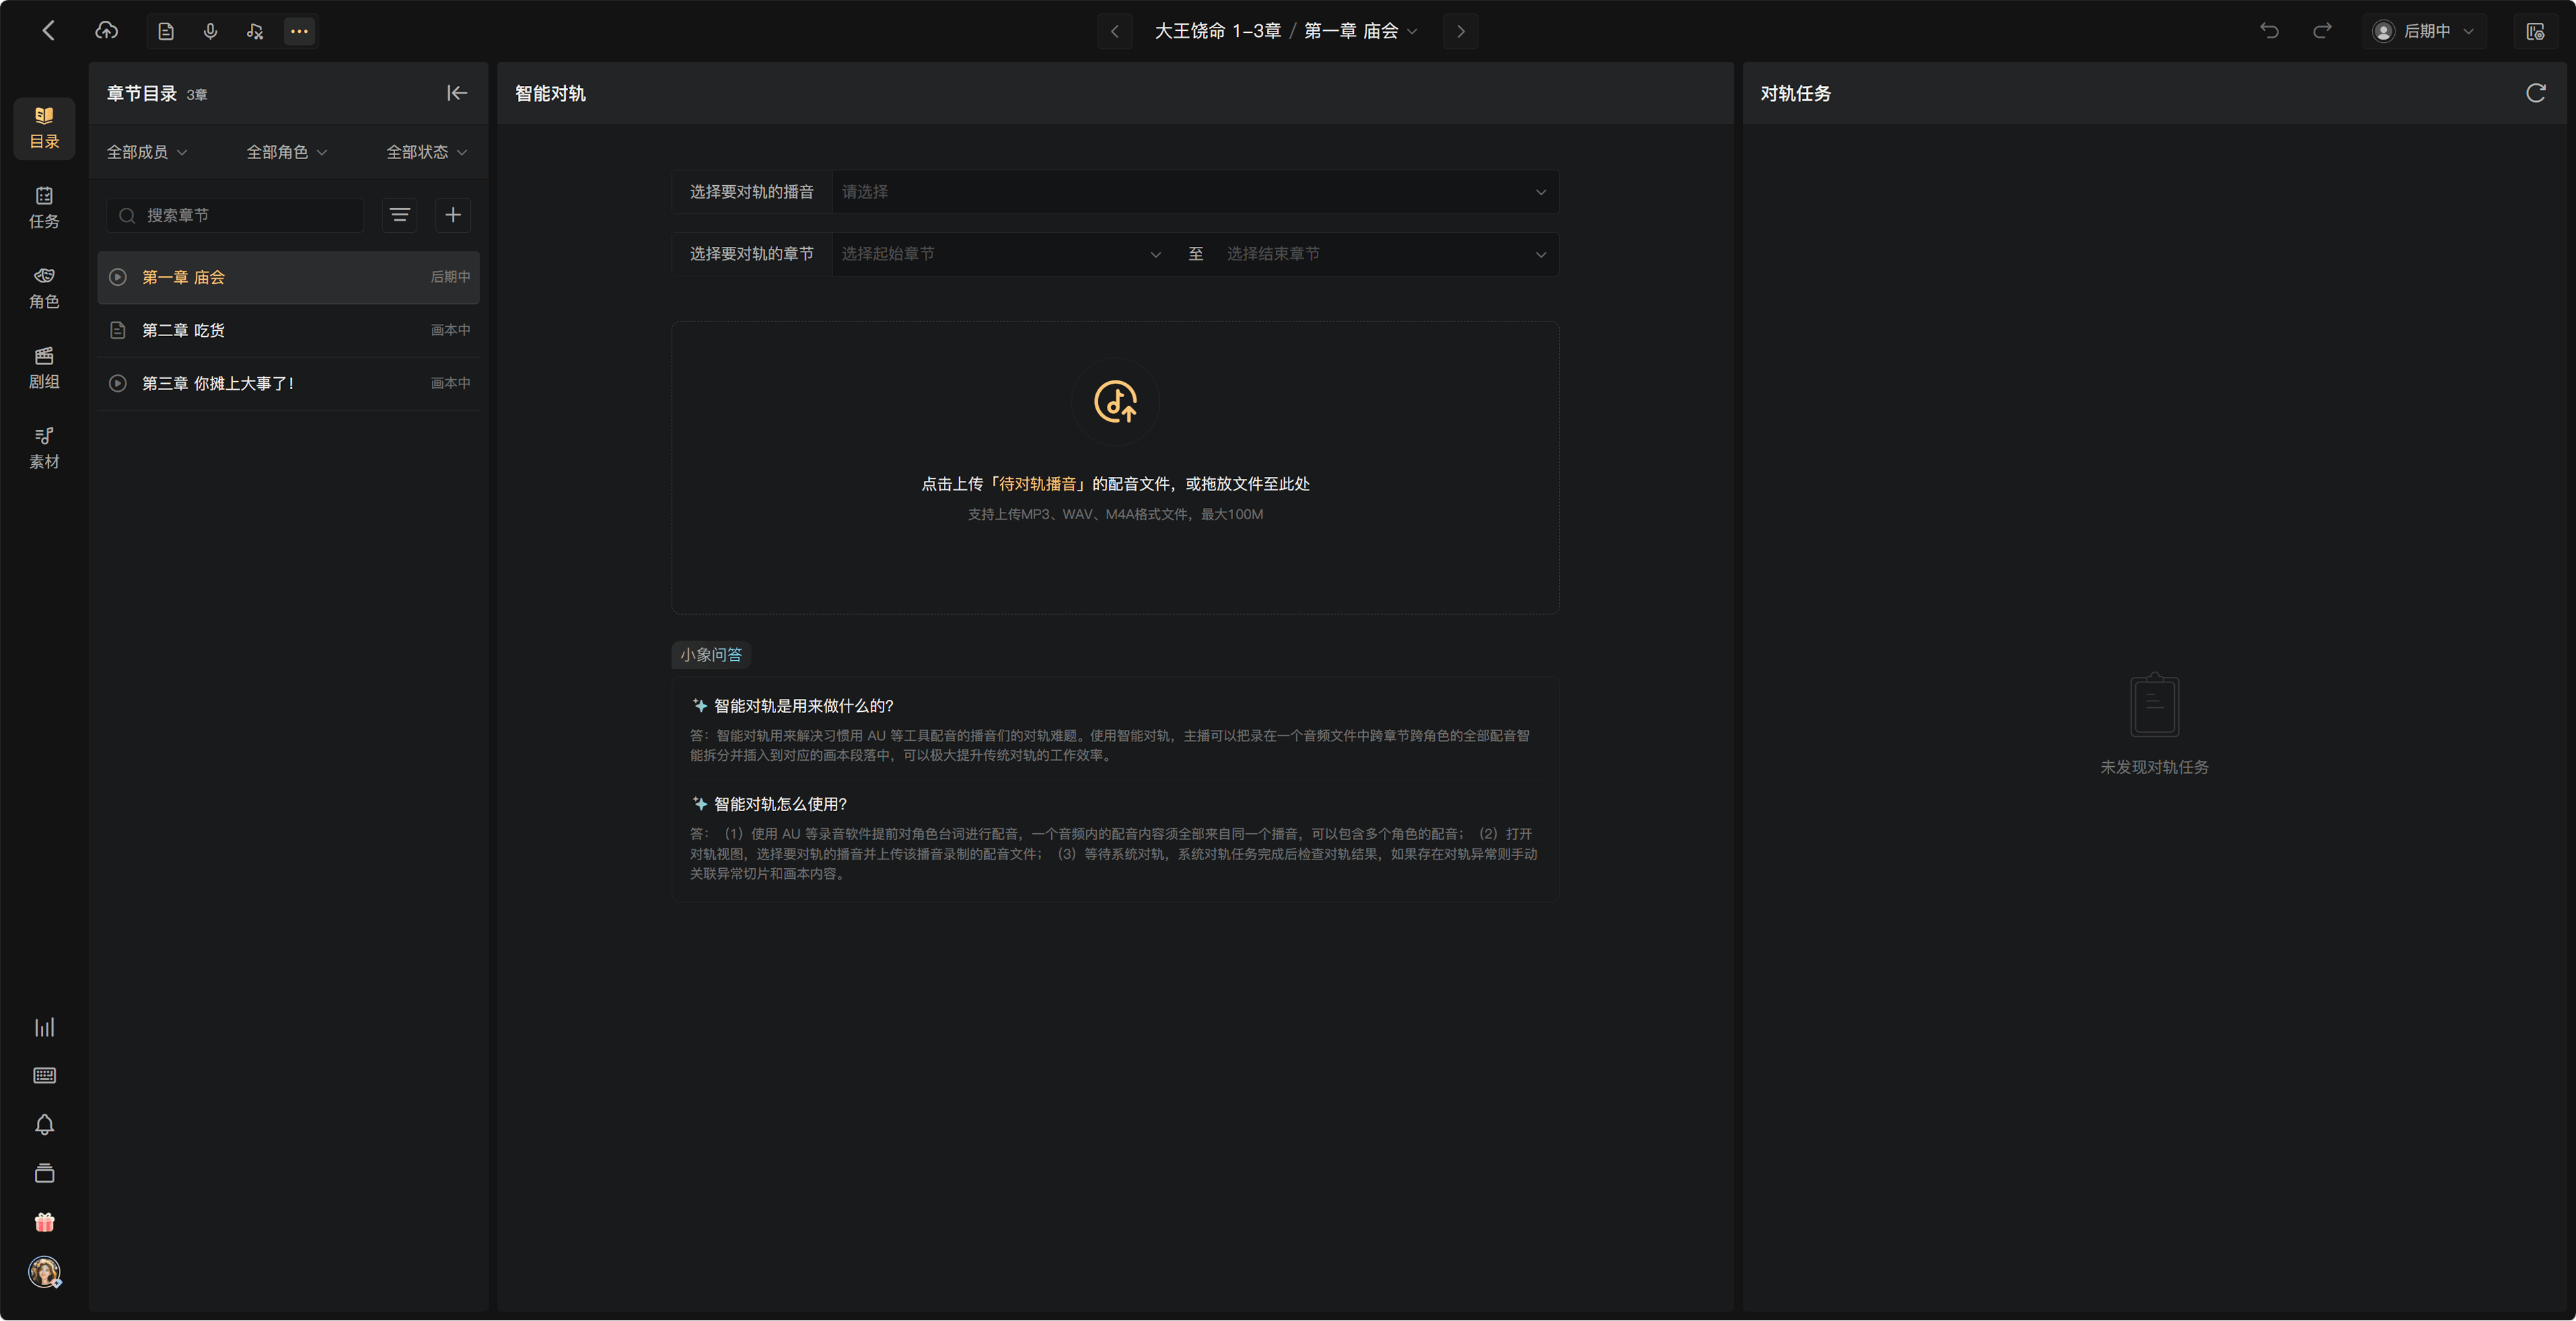Open the red gift icon
The height and width of the screenshot is (1321, 2576).
click(x=44, y=1222)
